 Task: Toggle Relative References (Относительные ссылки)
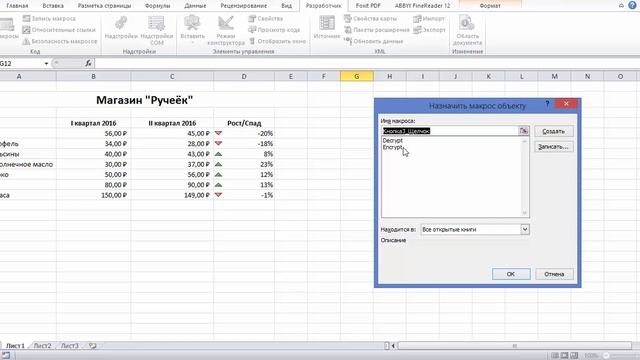pos(59,30)
